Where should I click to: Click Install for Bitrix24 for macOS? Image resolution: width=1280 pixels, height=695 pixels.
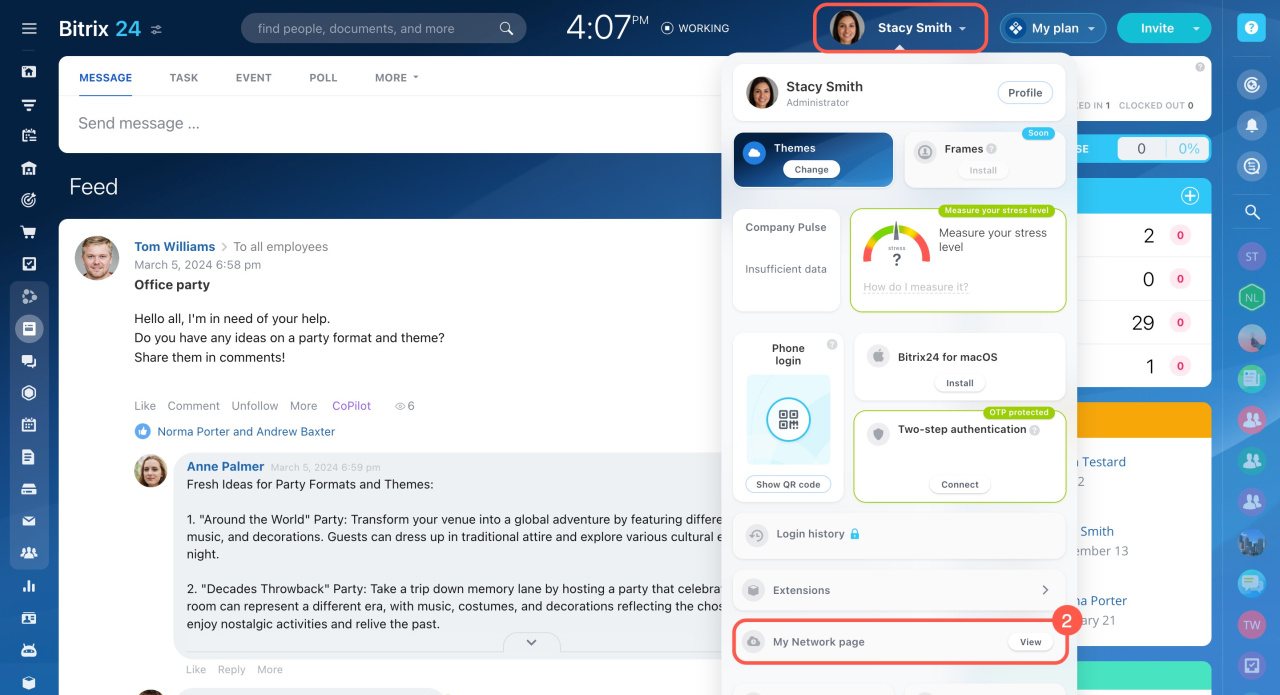coord(960,383)
